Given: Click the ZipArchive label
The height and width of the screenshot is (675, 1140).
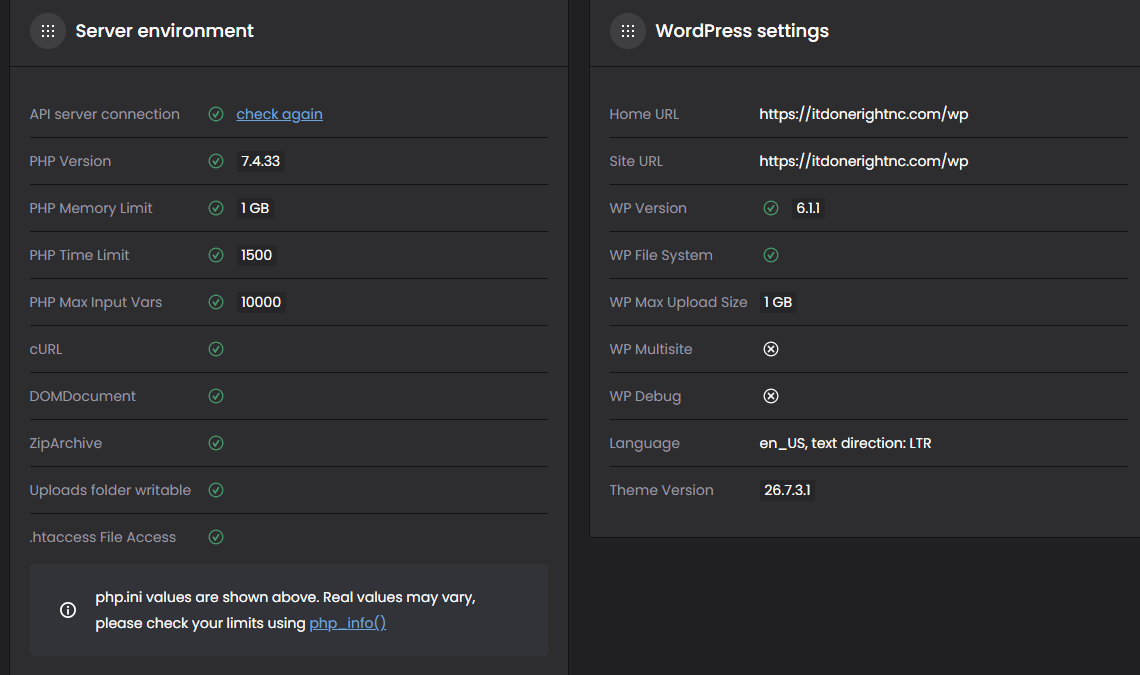Looking at the screenshot, I should coord(65,443).
